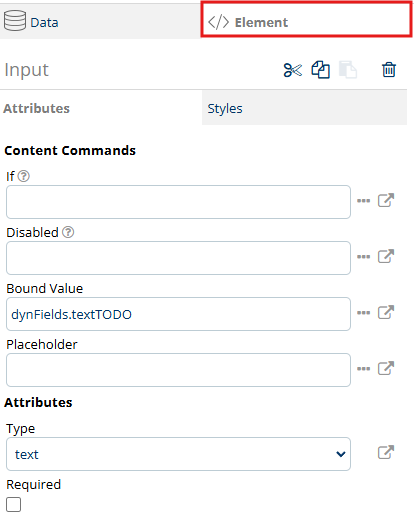Cut the Input element with scissors icon
Viewport: 414px width, 526px height.
[293, 70]
